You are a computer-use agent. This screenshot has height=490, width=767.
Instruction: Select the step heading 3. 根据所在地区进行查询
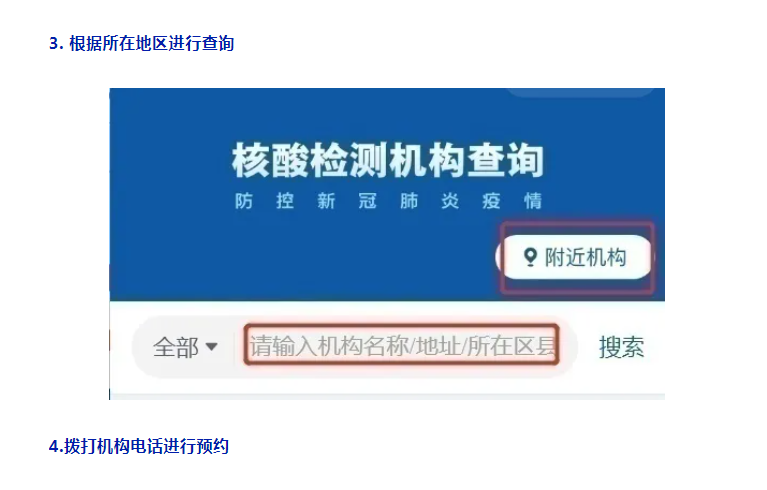click(x=142, y=44)
